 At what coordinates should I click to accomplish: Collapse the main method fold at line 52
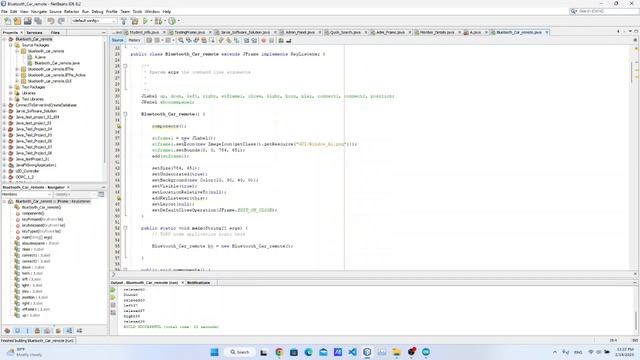coord(125,228)
